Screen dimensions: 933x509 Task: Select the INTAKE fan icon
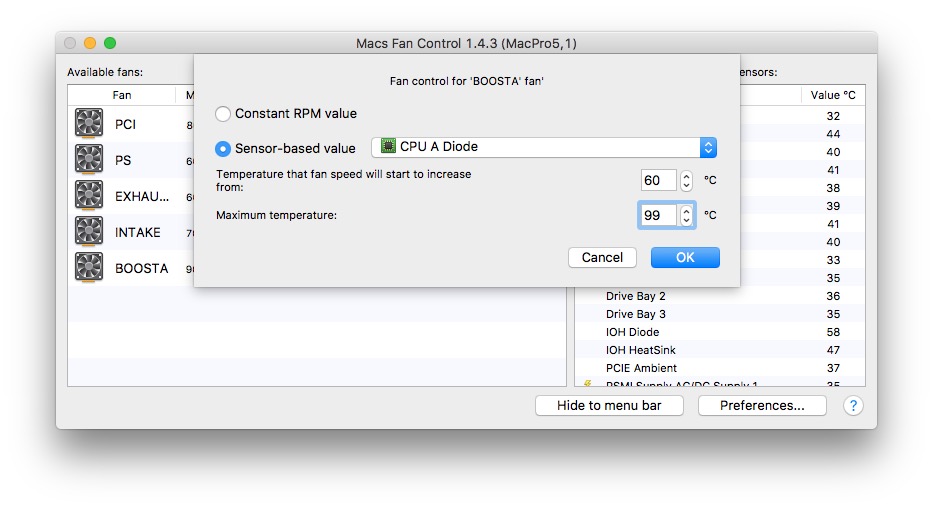tap(89, 231)
